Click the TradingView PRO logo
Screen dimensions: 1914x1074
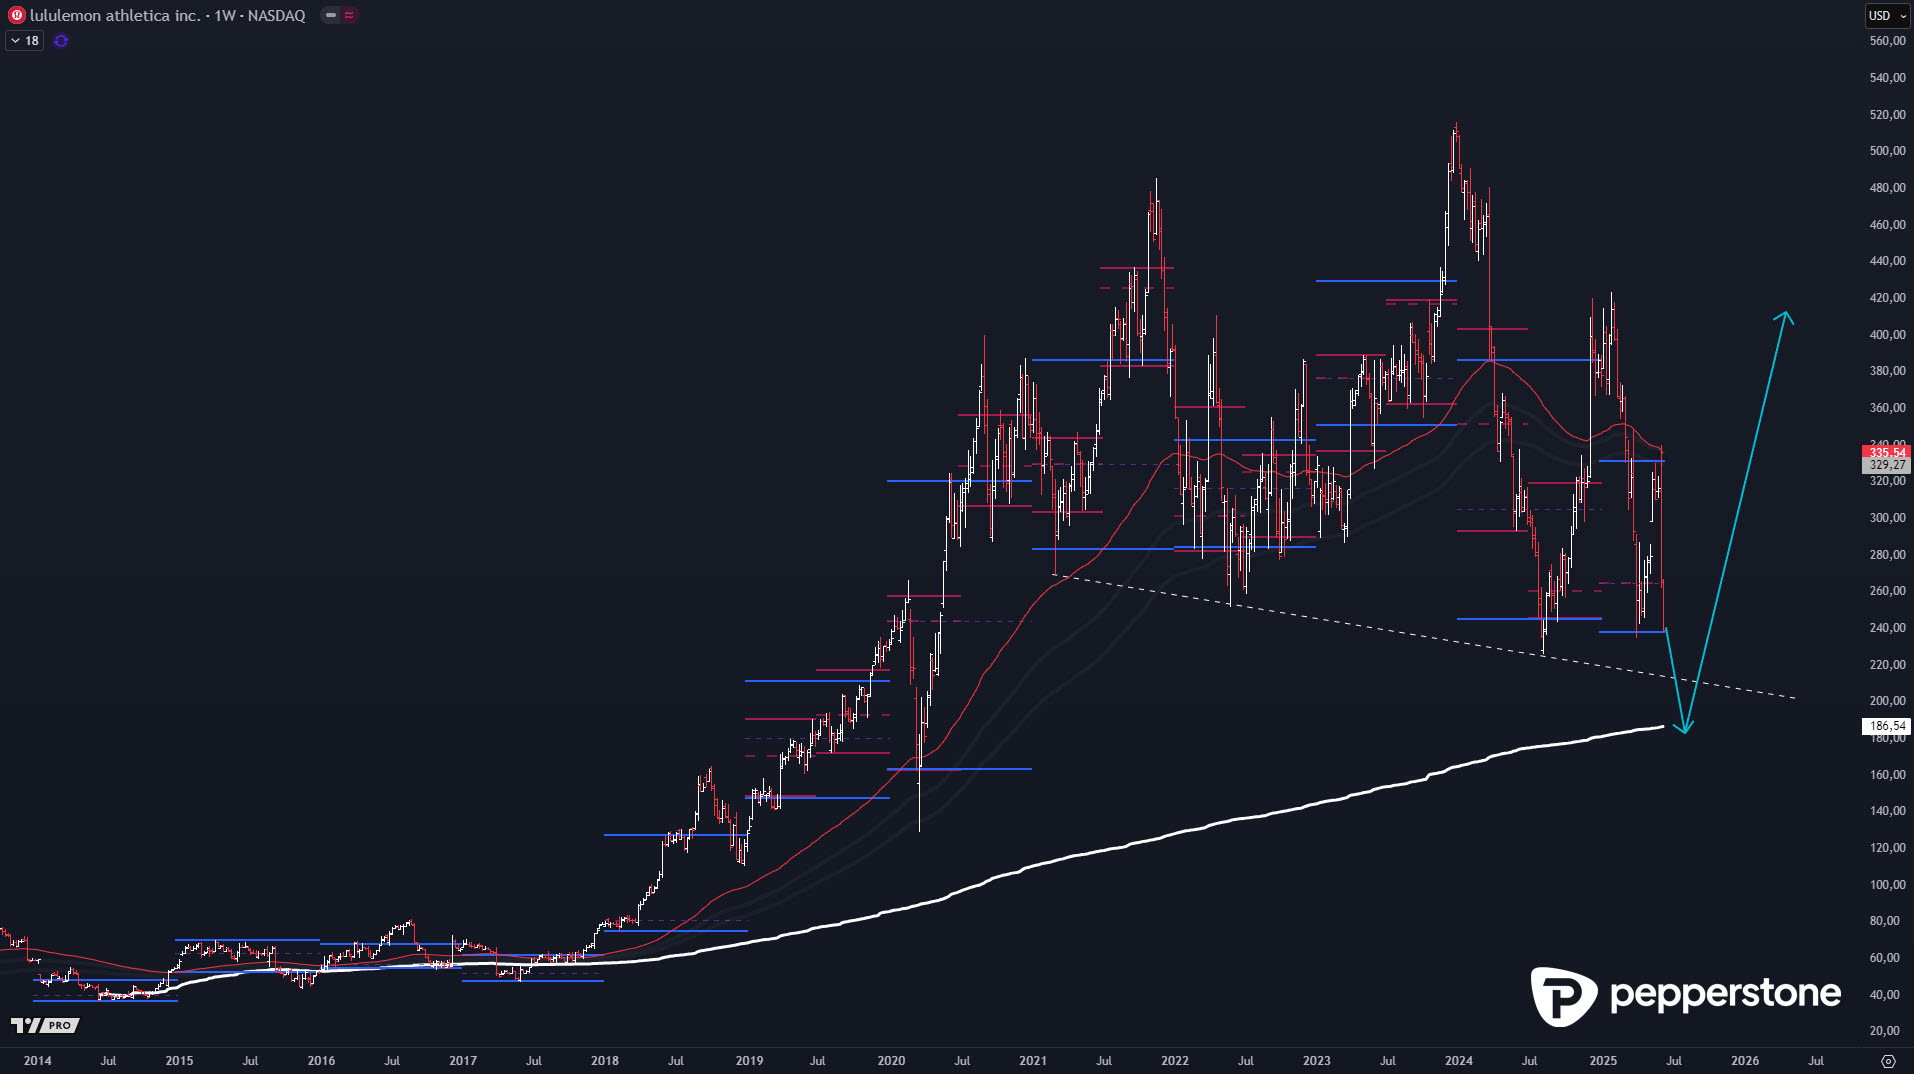(44, 1025)
